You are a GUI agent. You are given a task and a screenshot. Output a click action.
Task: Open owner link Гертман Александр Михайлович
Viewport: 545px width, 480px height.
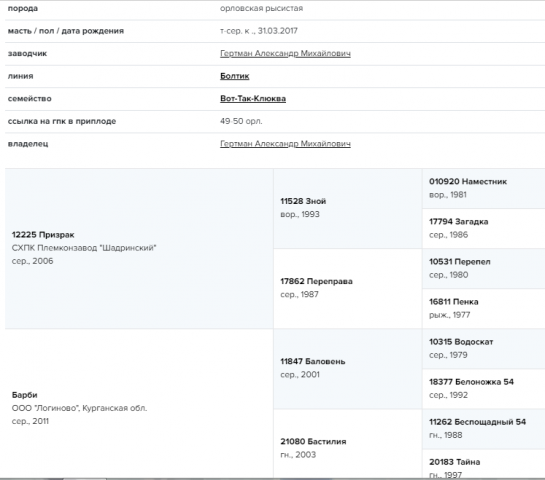tap(285, 144)
